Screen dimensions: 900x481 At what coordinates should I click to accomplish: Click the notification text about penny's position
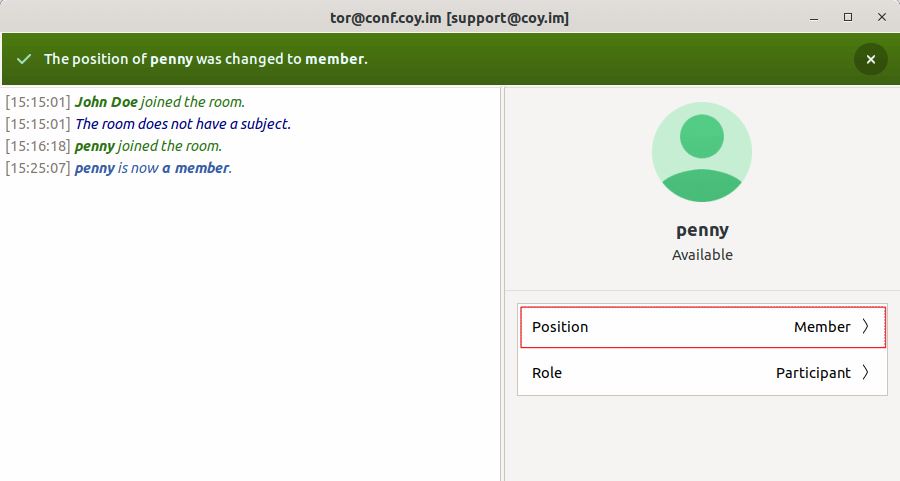coord(205,59)
